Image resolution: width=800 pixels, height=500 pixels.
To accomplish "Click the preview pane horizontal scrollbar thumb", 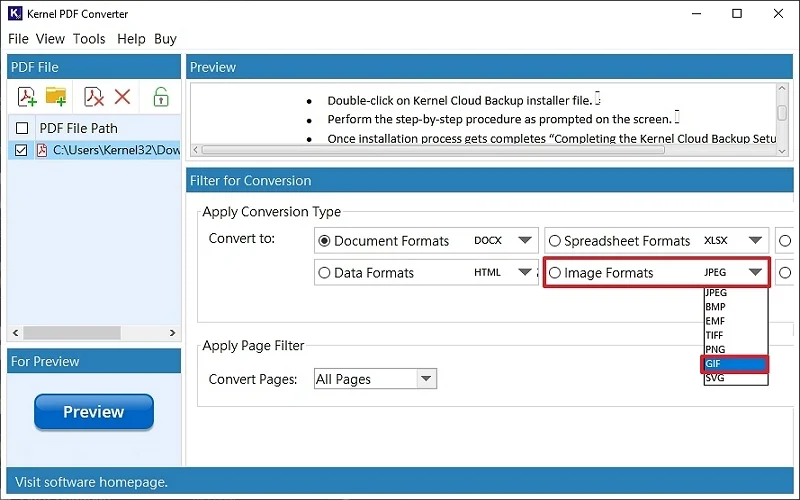I will (x=433, y=150).
